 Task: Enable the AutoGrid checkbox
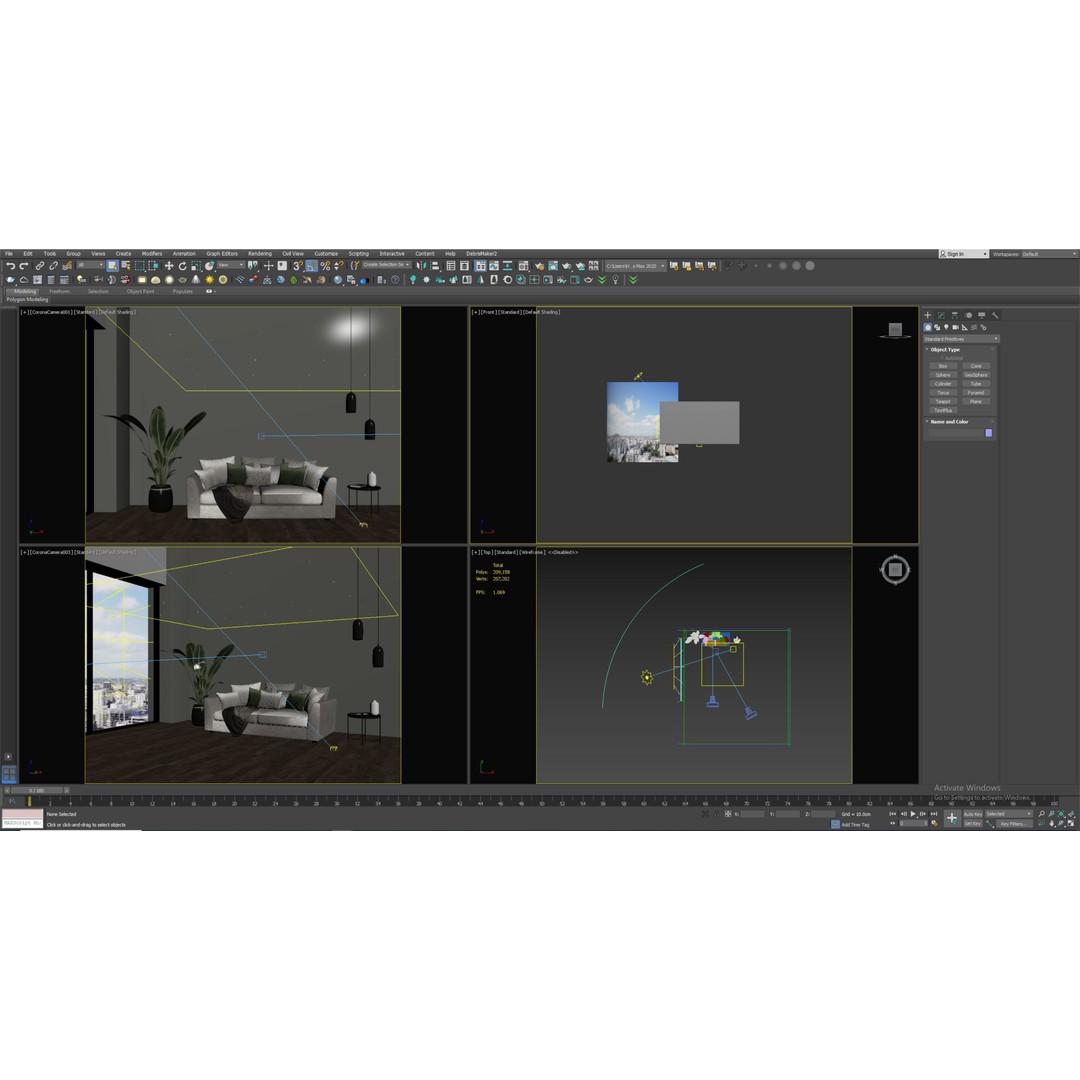tap(943, 358)
